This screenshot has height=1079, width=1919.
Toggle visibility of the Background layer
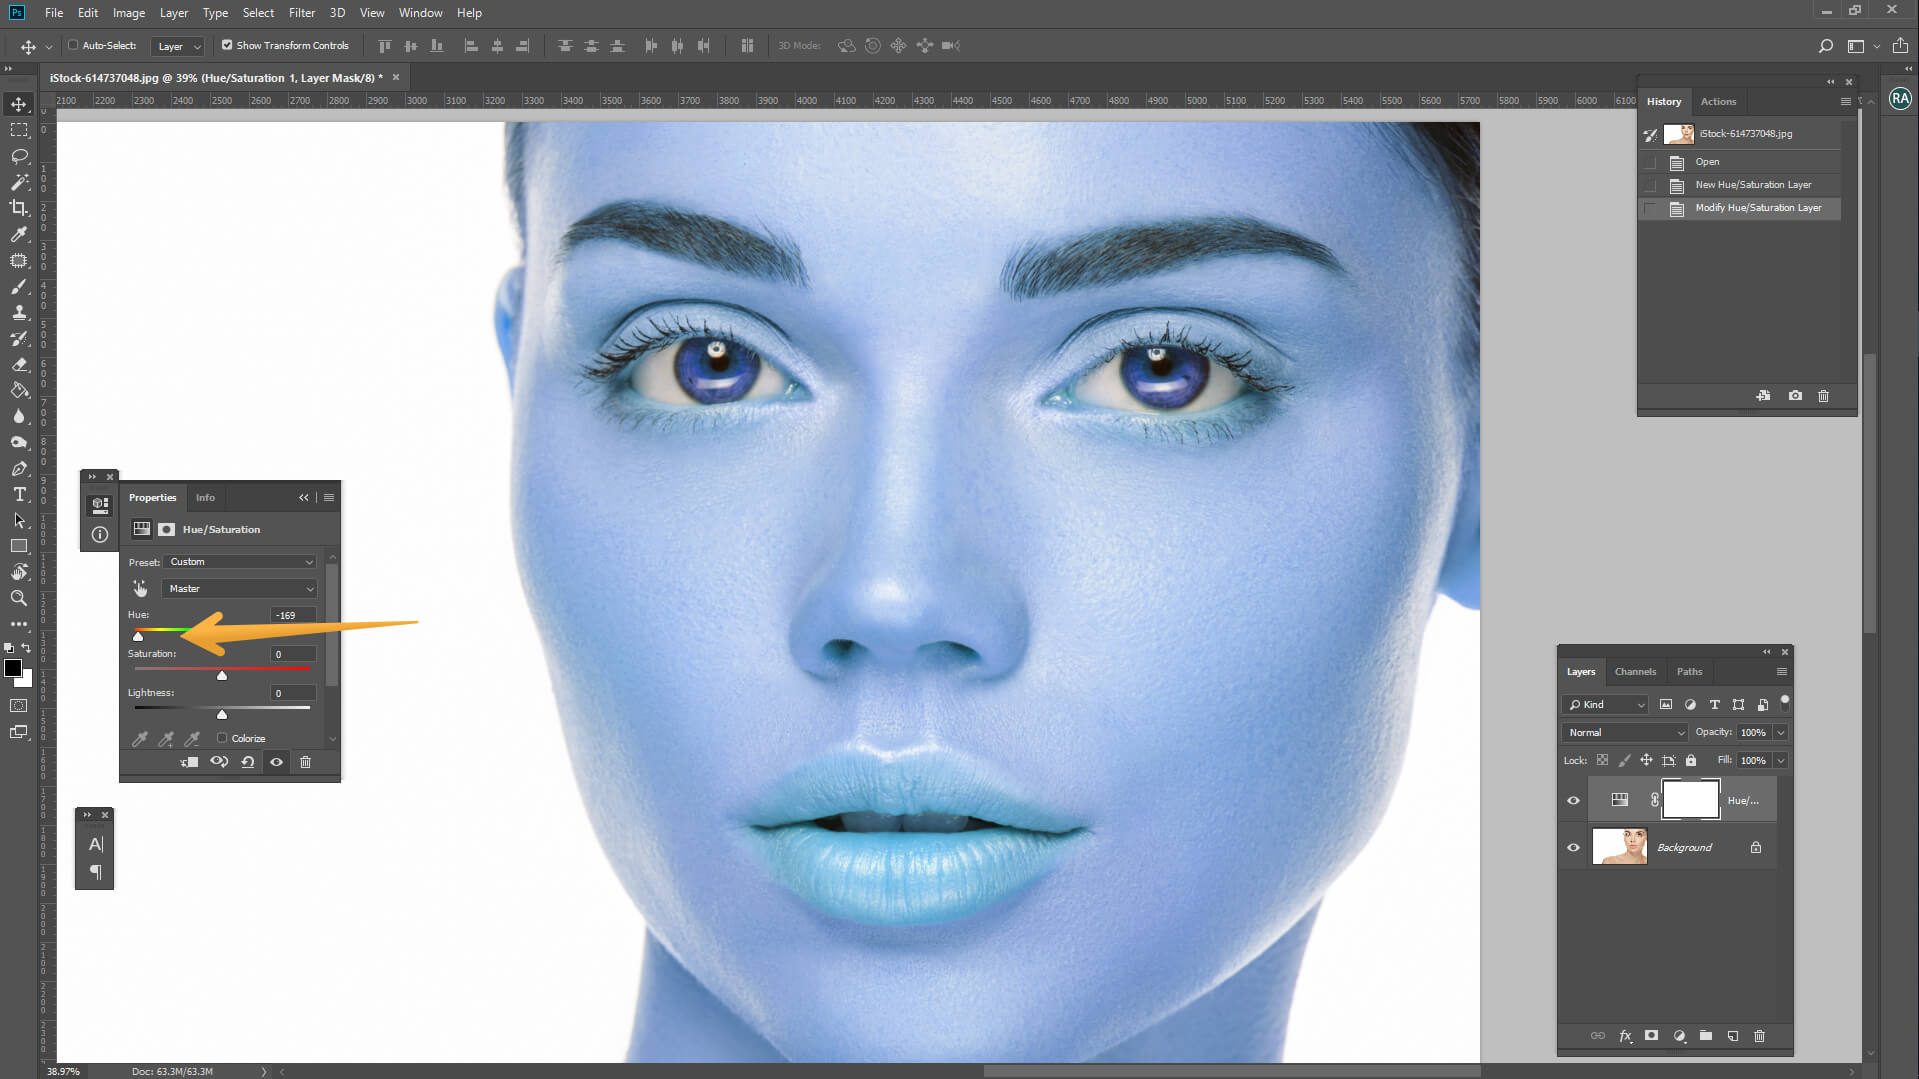point(1573,847)
